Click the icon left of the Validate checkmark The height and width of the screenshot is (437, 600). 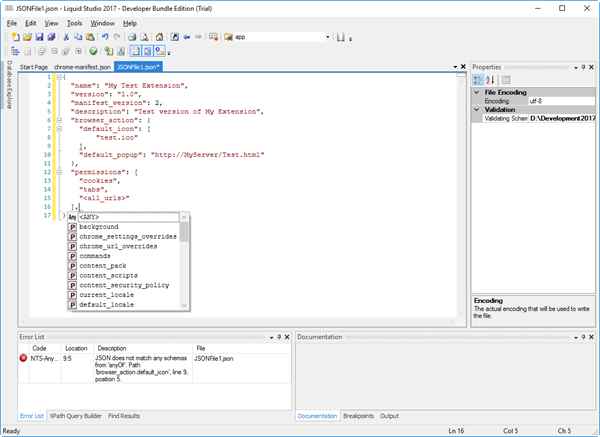(x=78, y=51)
